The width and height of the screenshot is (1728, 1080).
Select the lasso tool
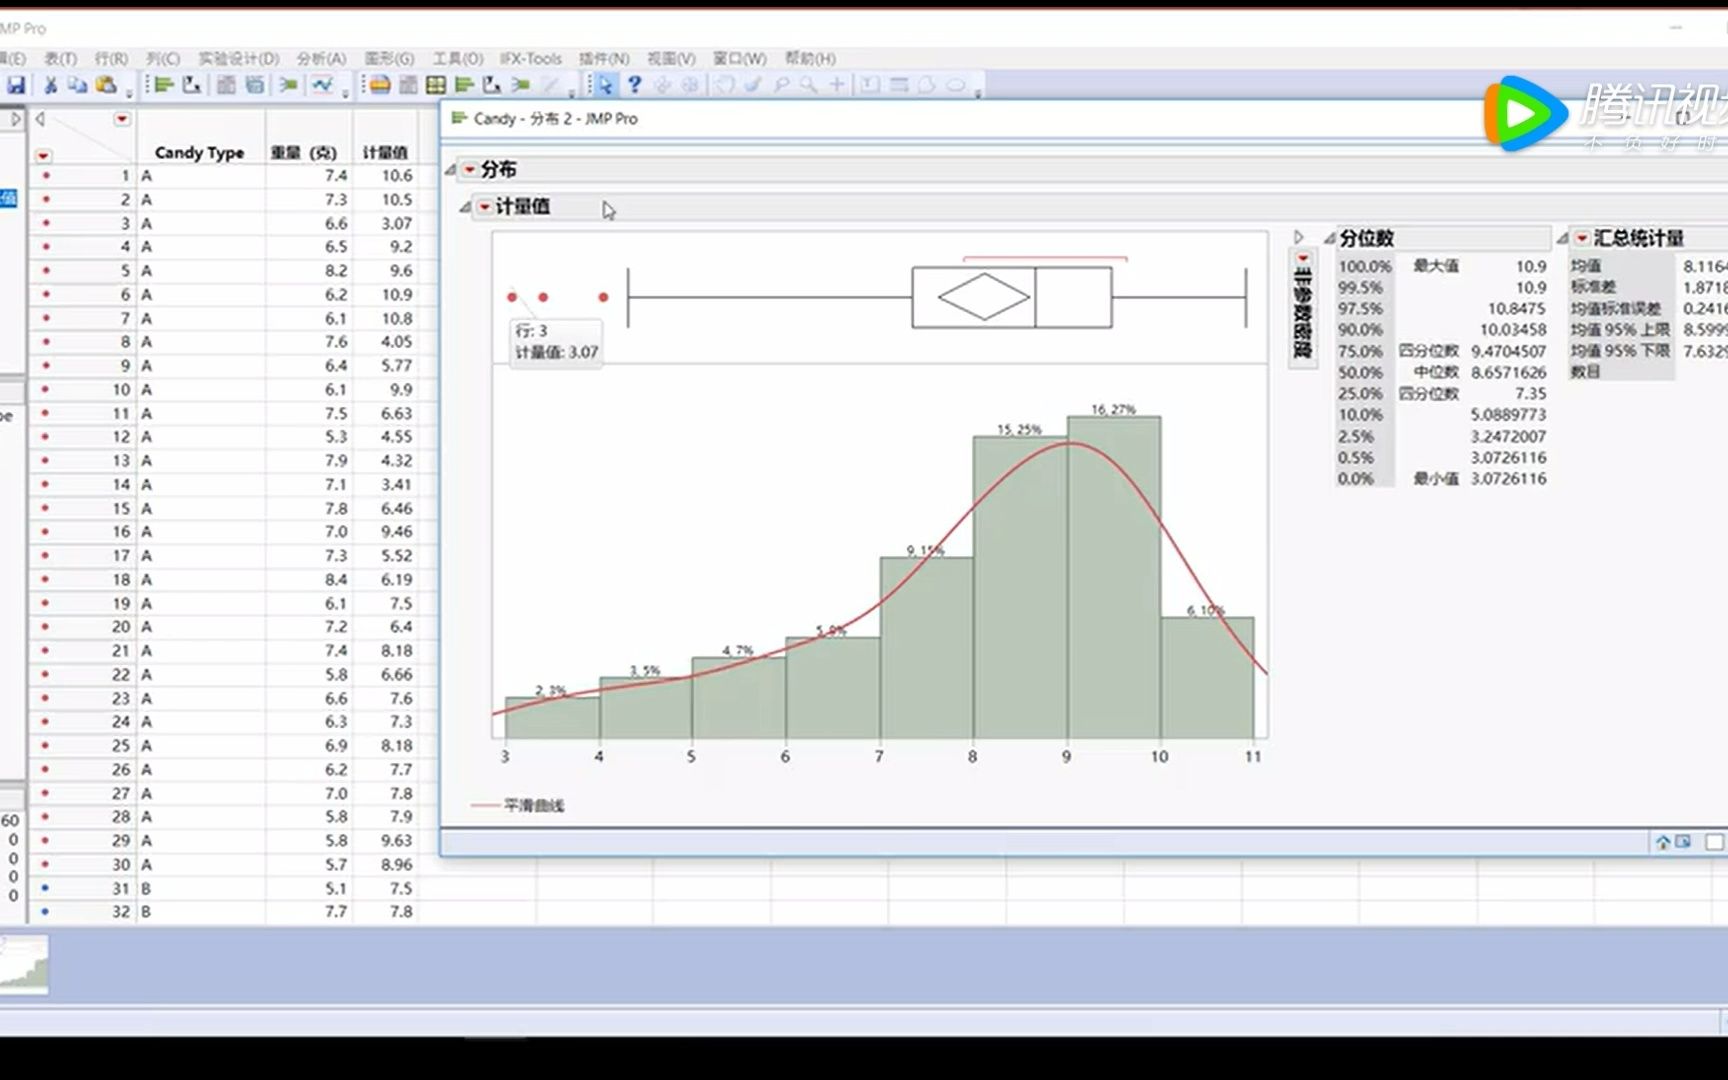coord(781,86)
